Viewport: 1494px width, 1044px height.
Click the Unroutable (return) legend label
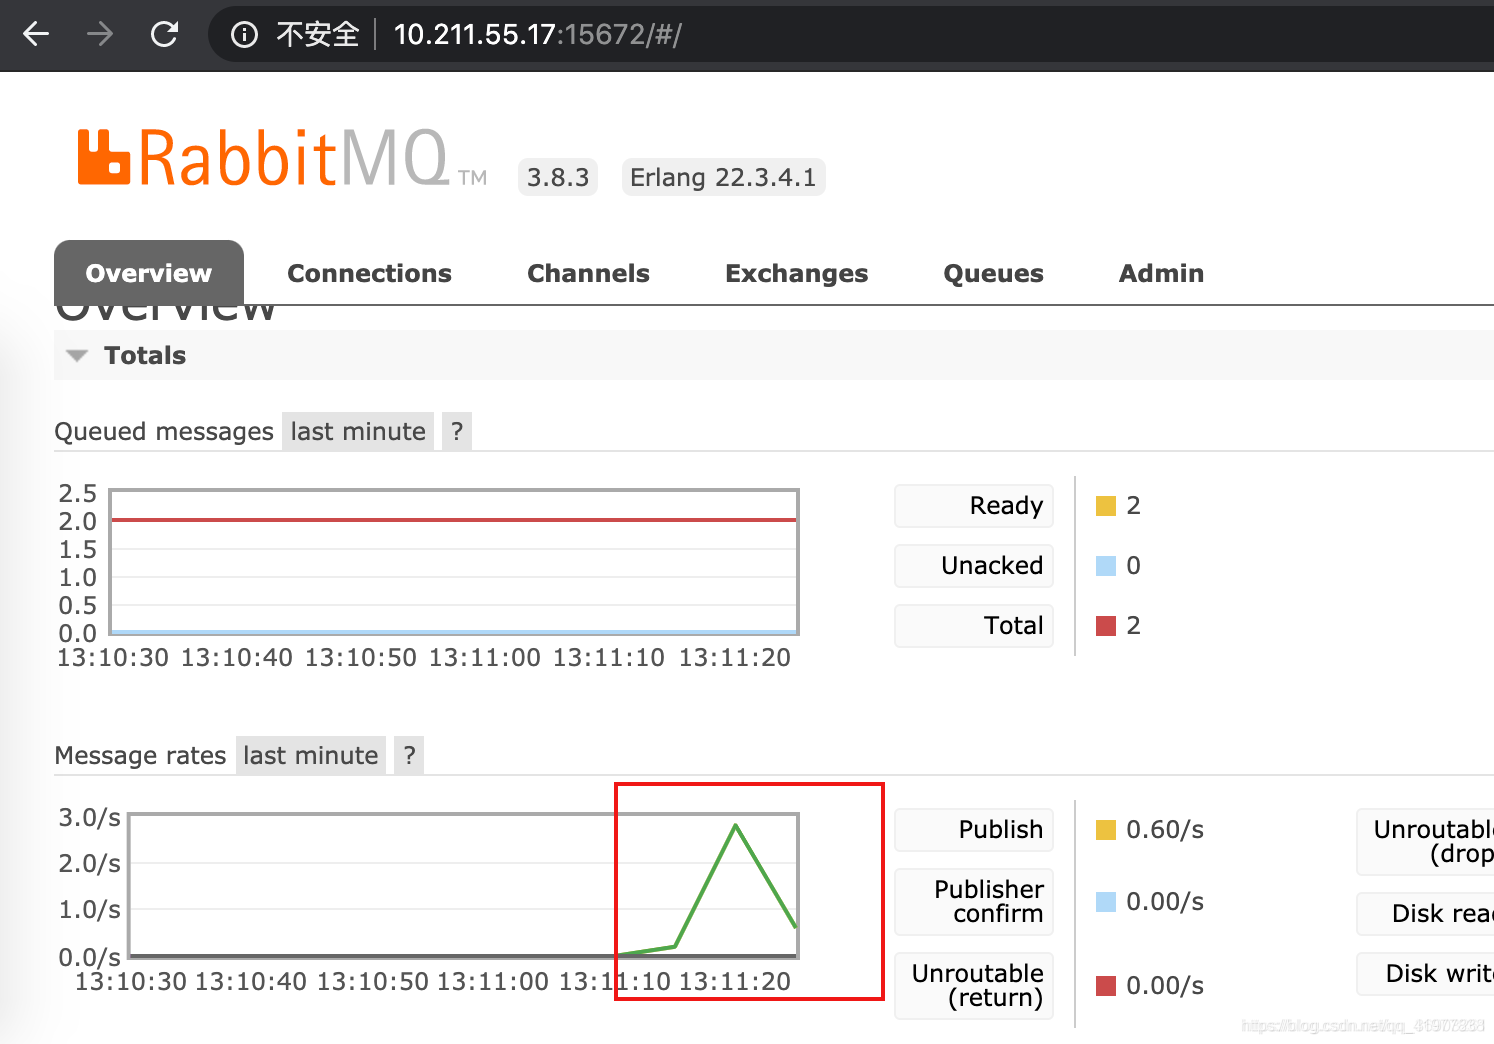coord(974,985)
